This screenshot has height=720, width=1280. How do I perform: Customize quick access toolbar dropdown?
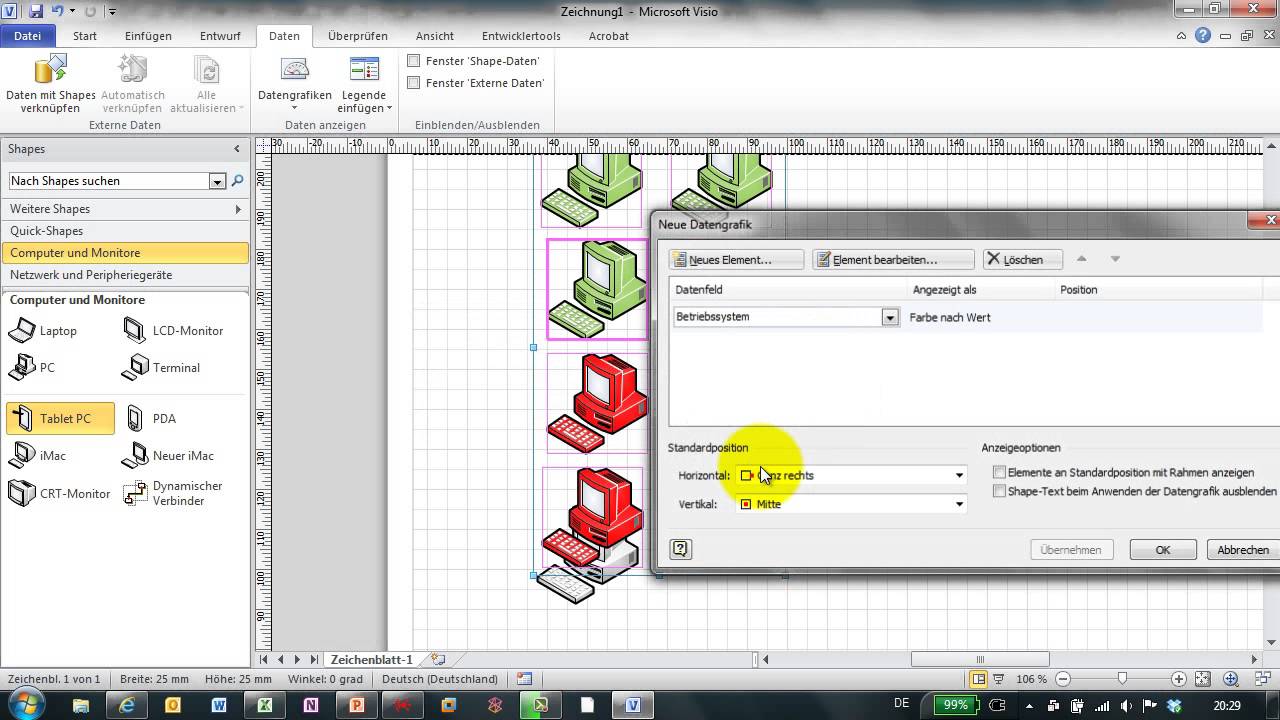[111, 12]
